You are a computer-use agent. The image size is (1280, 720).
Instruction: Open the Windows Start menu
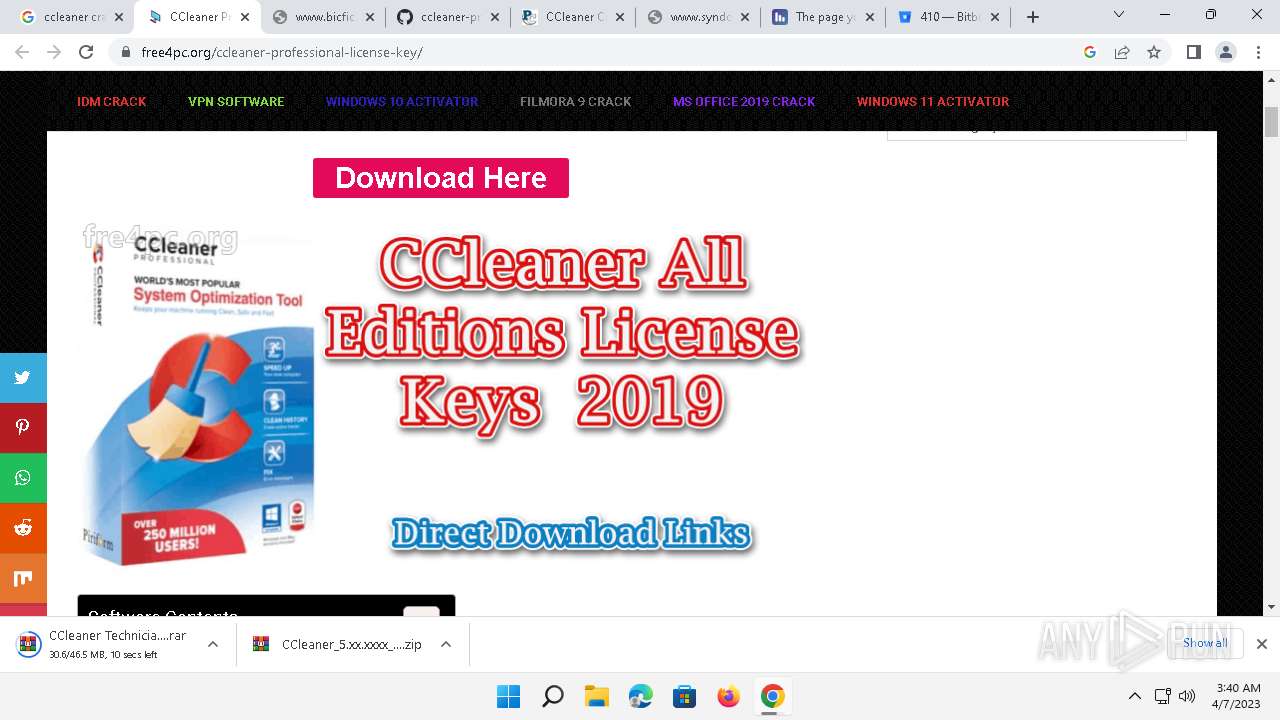(x=508, y=696)
